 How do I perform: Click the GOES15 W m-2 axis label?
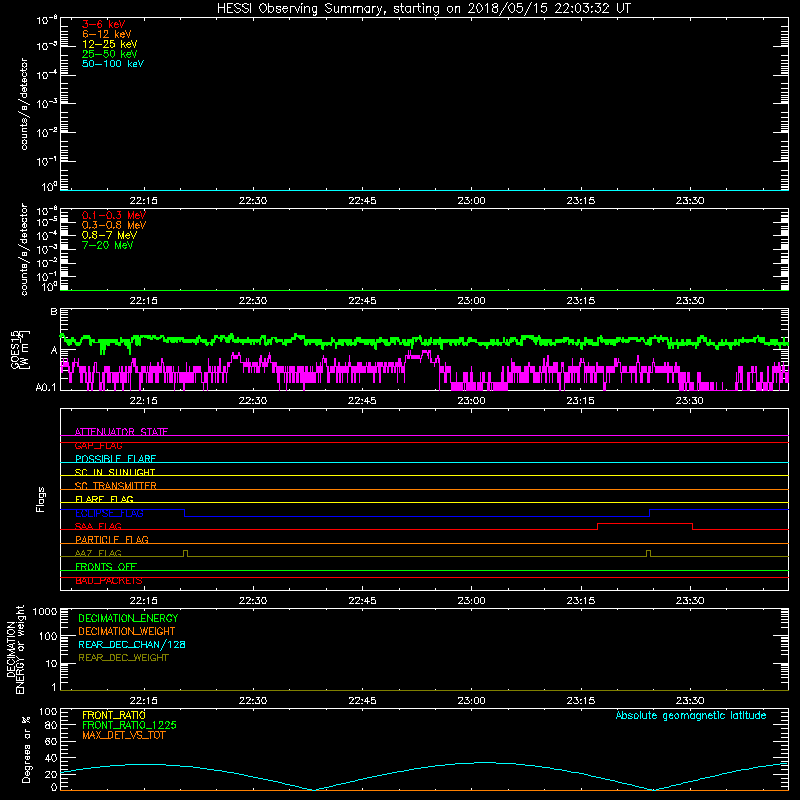click(x=20, y=349)
